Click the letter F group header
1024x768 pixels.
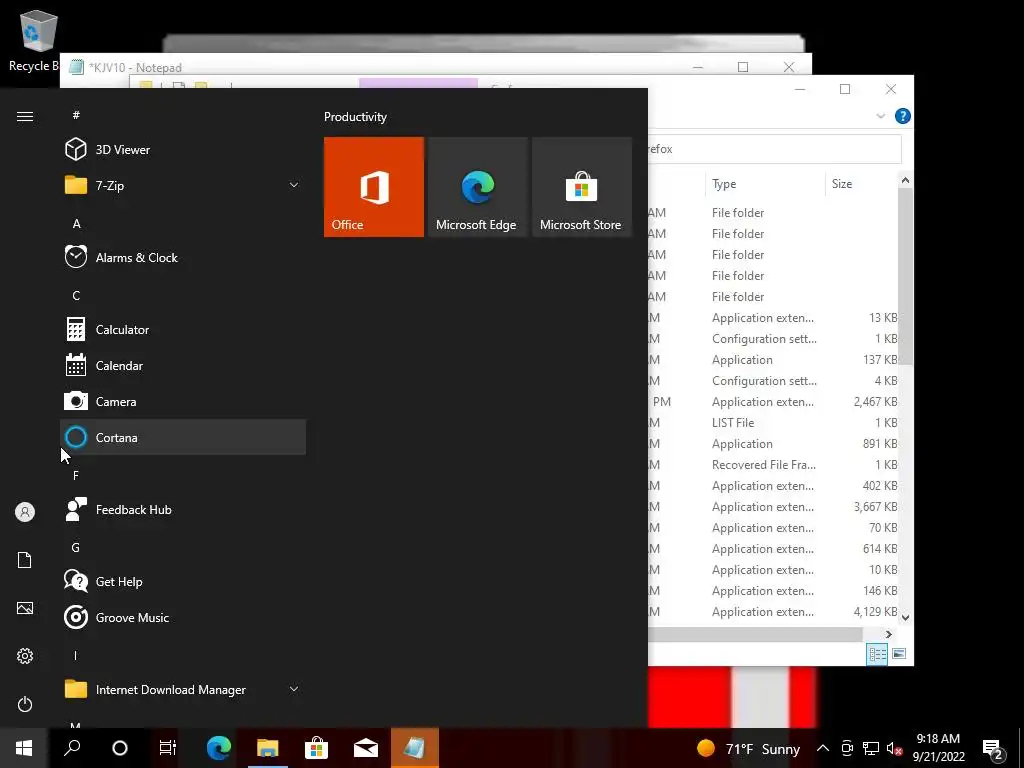coord(76,475)
